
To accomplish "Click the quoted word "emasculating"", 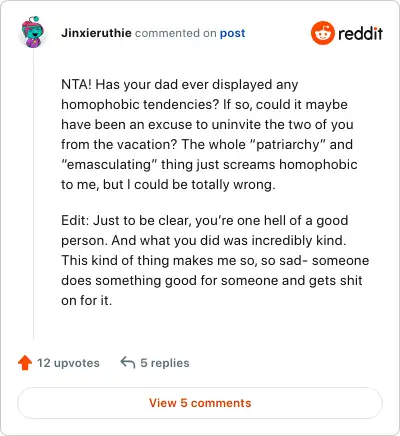I will click(109, 165).
